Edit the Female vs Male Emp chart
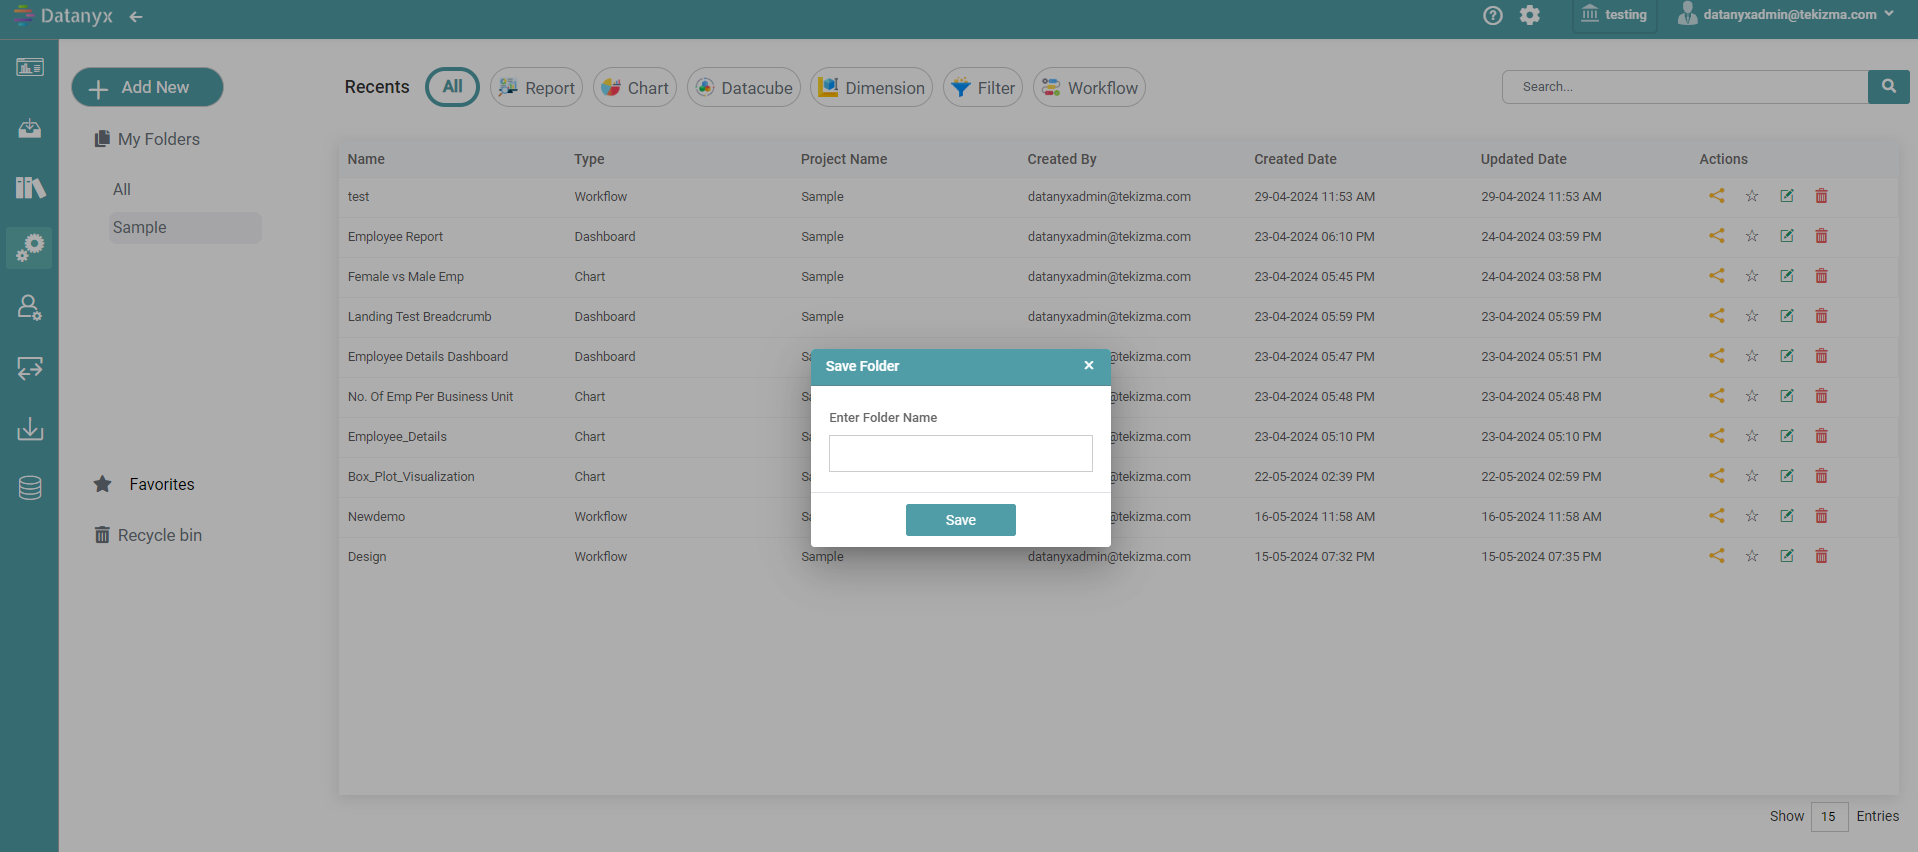Image resolution: width=1918 pixels, height=852 pixels. click(1786, 276)
